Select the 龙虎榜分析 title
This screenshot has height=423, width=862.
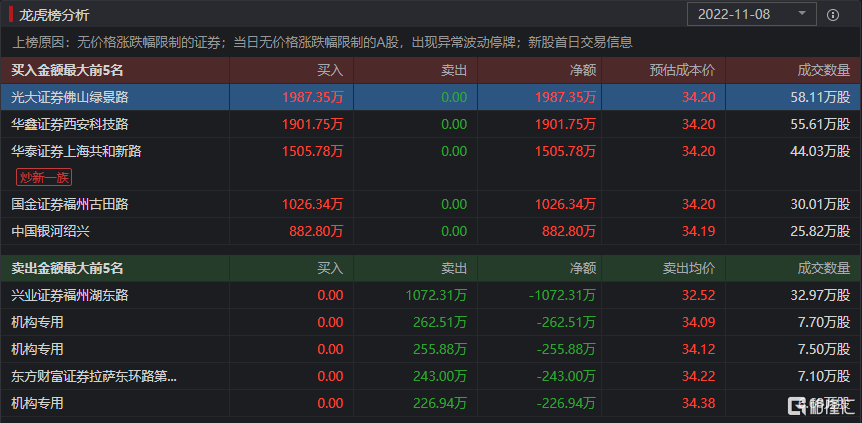coord(54,14)
